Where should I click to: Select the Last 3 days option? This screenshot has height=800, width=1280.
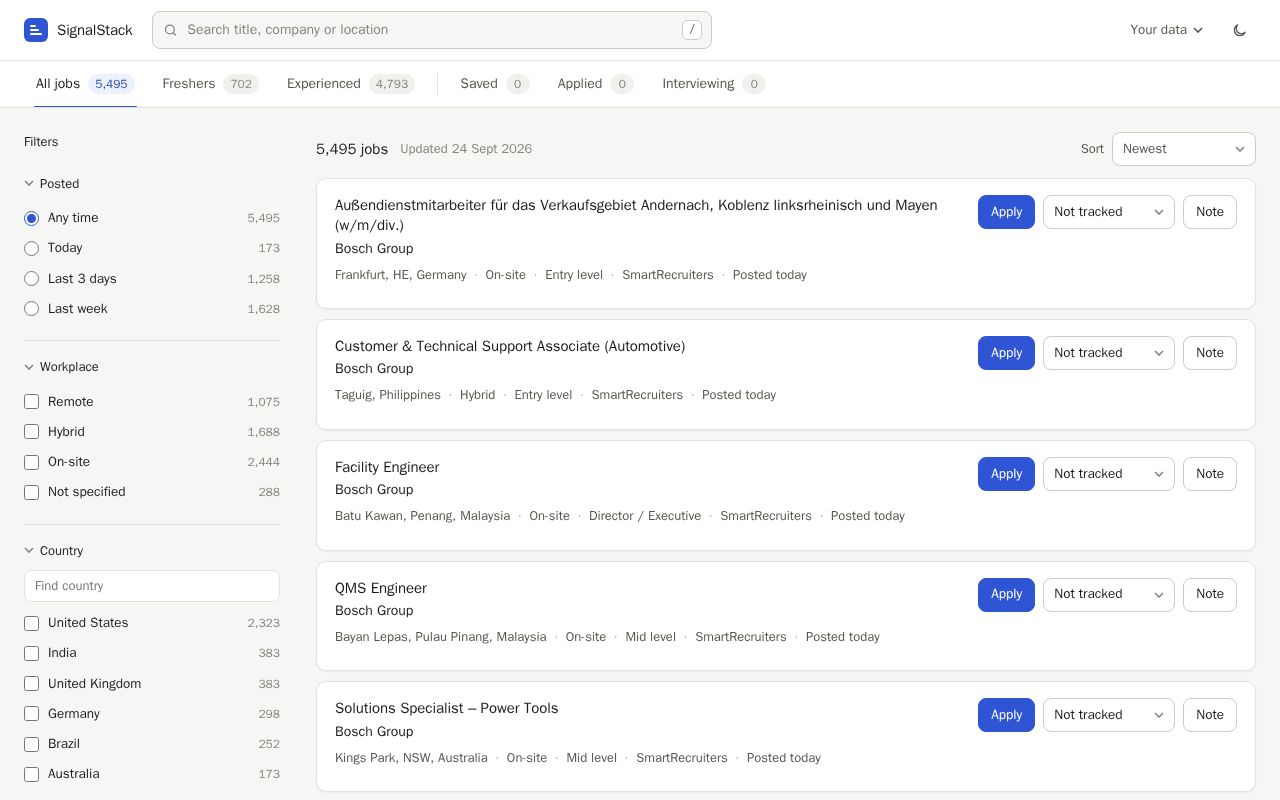click(32, 279)
